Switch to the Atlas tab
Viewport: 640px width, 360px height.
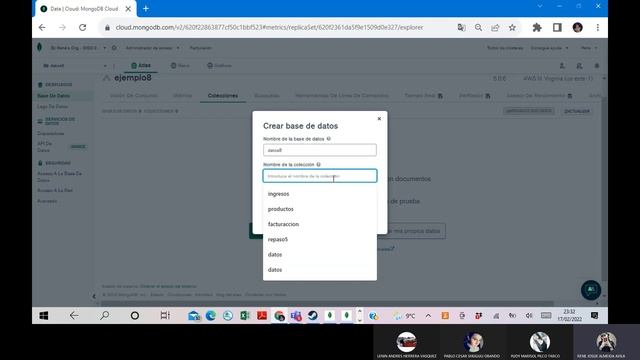pyautogui.click(x=141, y=65)
